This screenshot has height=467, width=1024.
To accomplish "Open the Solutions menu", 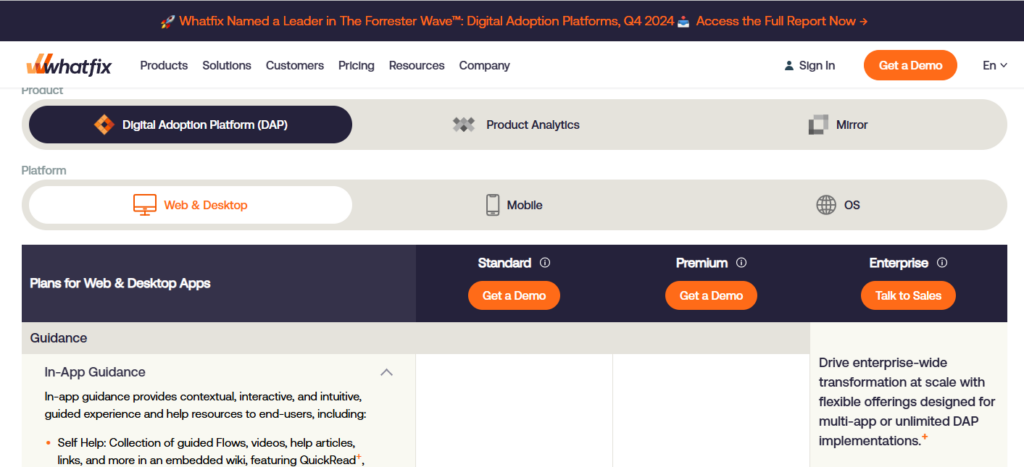I will 227,65.
